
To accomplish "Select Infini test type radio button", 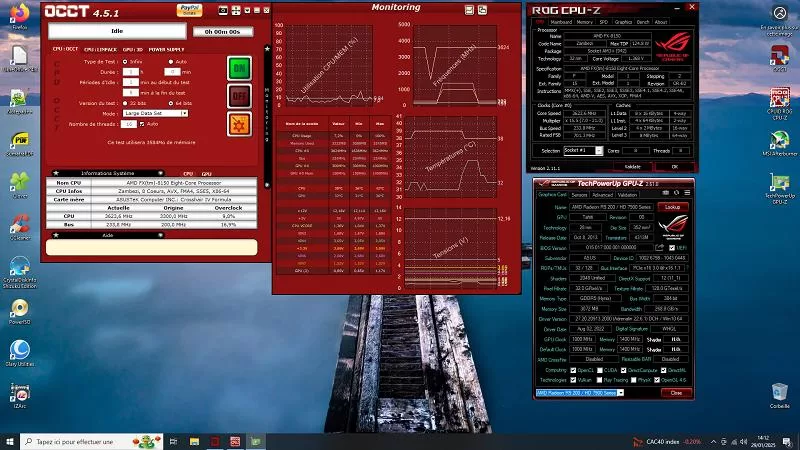I will pos(125,62).
